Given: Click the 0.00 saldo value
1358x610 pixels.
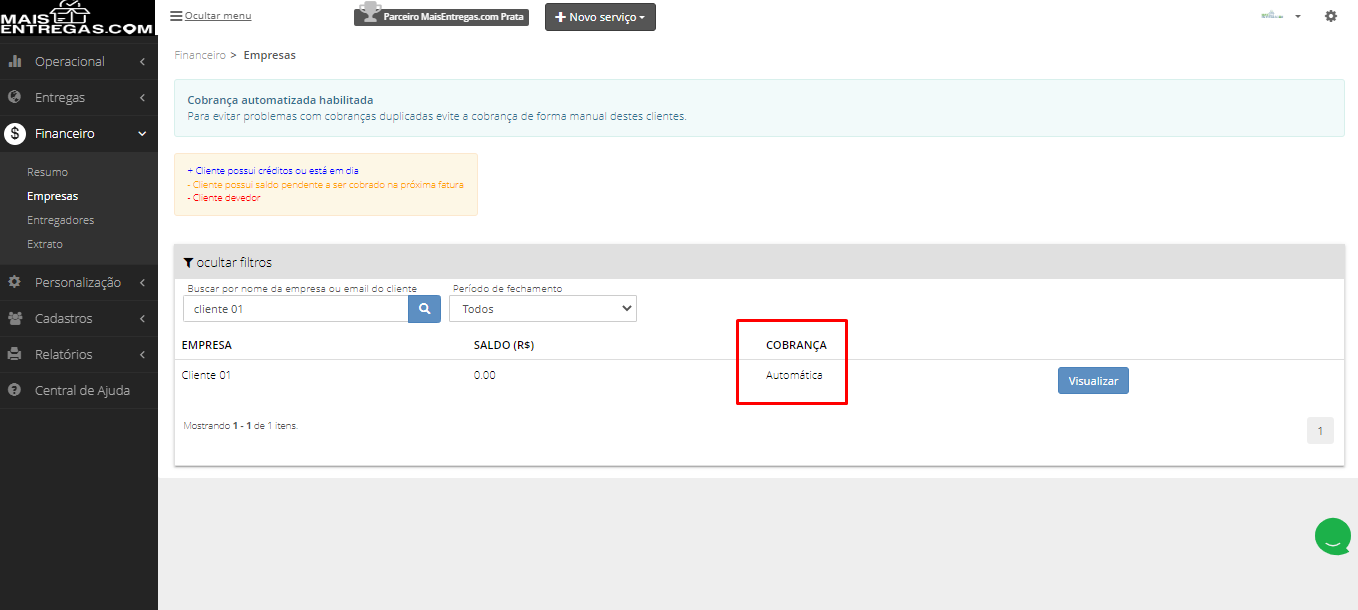Looking at the screenshot, I should point(484,375).
